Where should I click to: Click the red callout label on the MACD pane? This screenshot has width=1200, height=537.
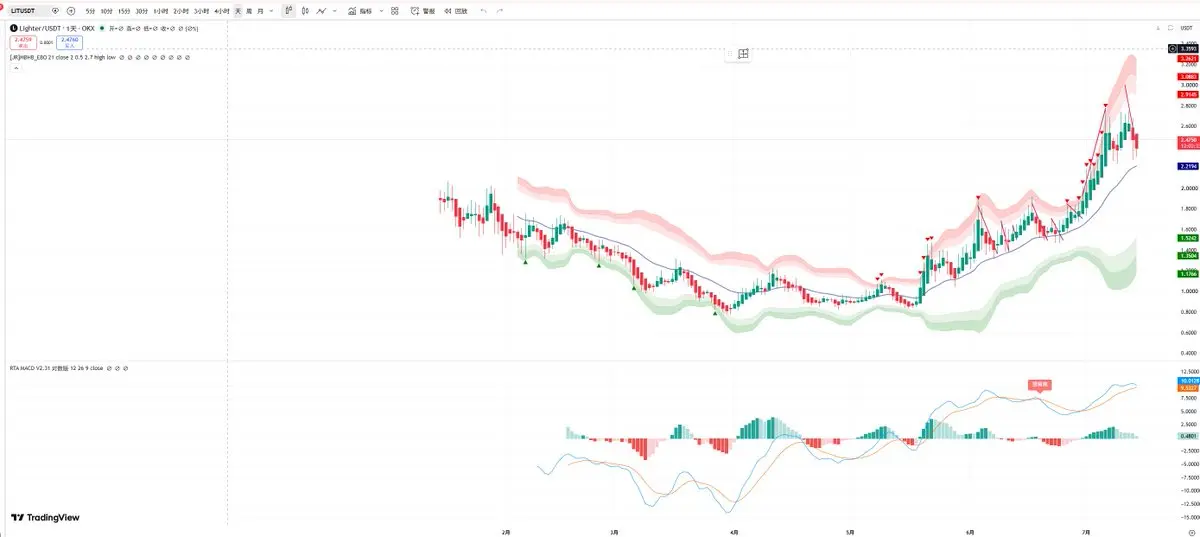pyautogui.click(x=1040, y=384)
